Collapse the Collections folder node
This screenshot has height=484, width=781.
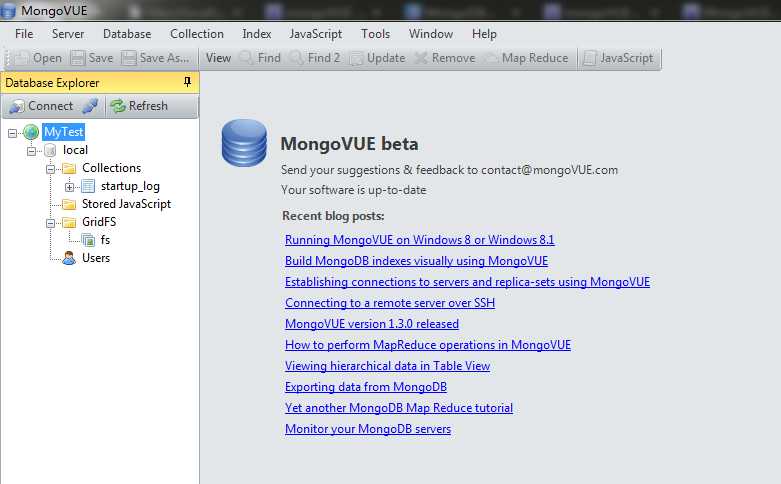(50, 169)
